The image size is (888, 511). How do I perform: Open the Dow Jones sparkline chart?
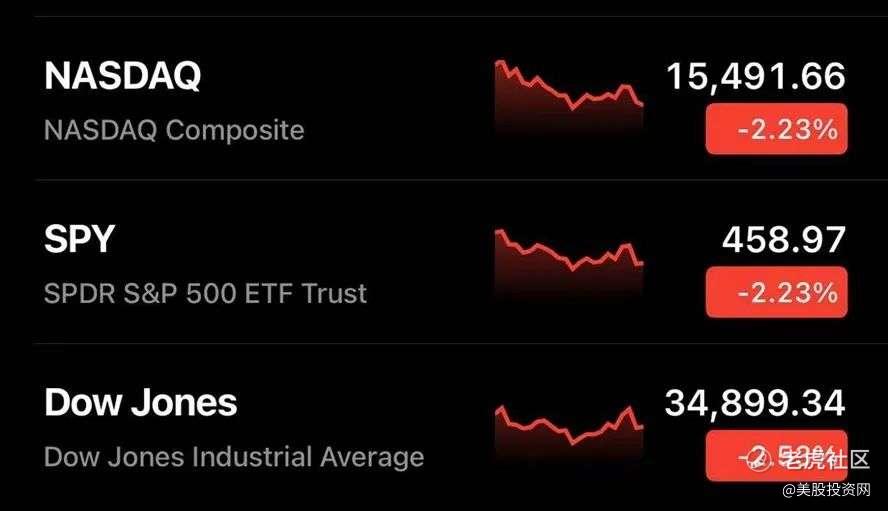point(569,424)
